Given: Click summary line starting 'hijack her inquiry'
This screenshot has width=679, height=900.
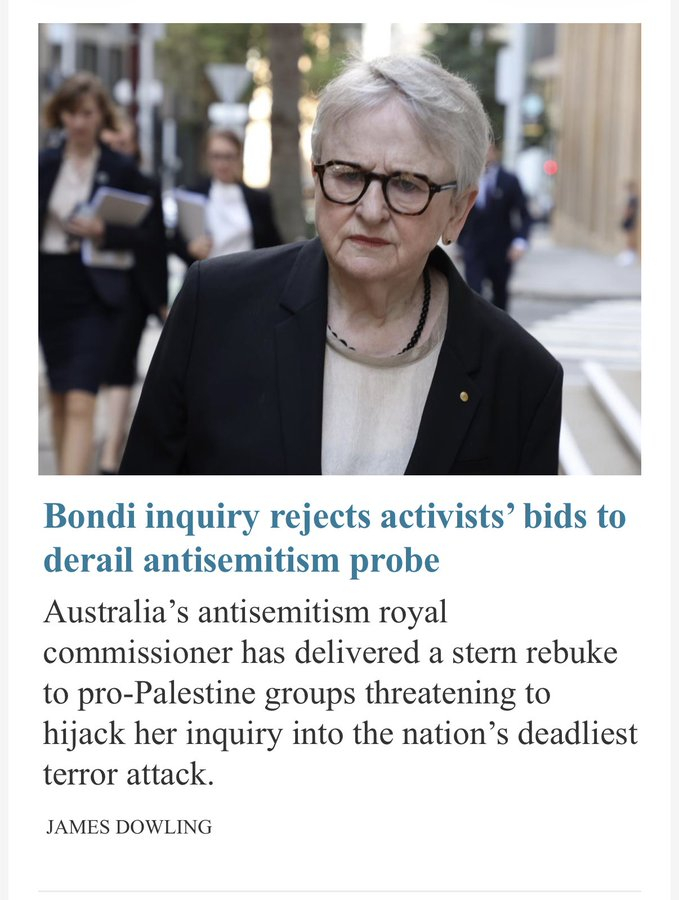Looking at the screenshot, I should coord(340,734).
